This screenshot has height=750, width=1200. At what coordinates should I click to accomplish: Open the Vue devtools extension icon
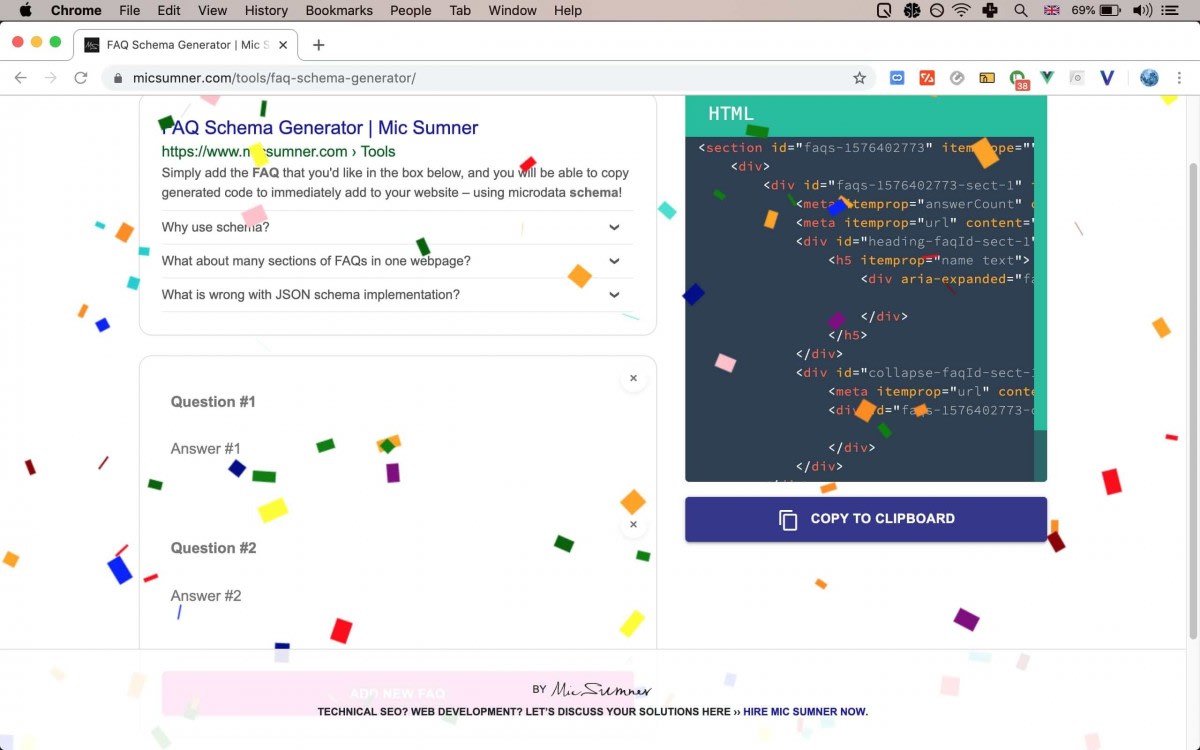(1047, 78)
